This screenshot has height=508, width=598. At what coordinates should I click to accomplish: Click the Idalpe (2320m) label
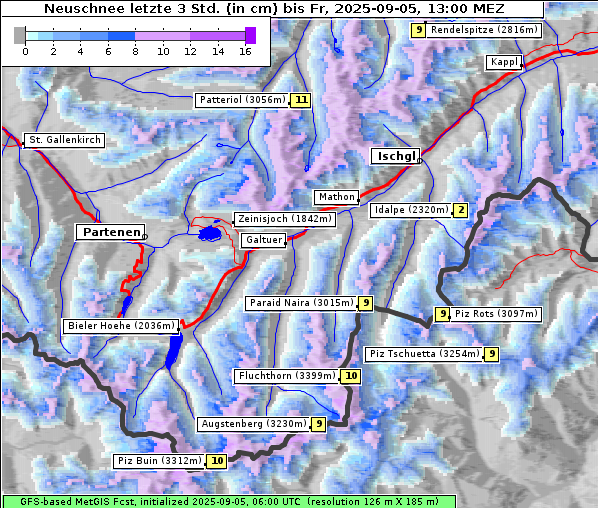click(x=411, y=210)
